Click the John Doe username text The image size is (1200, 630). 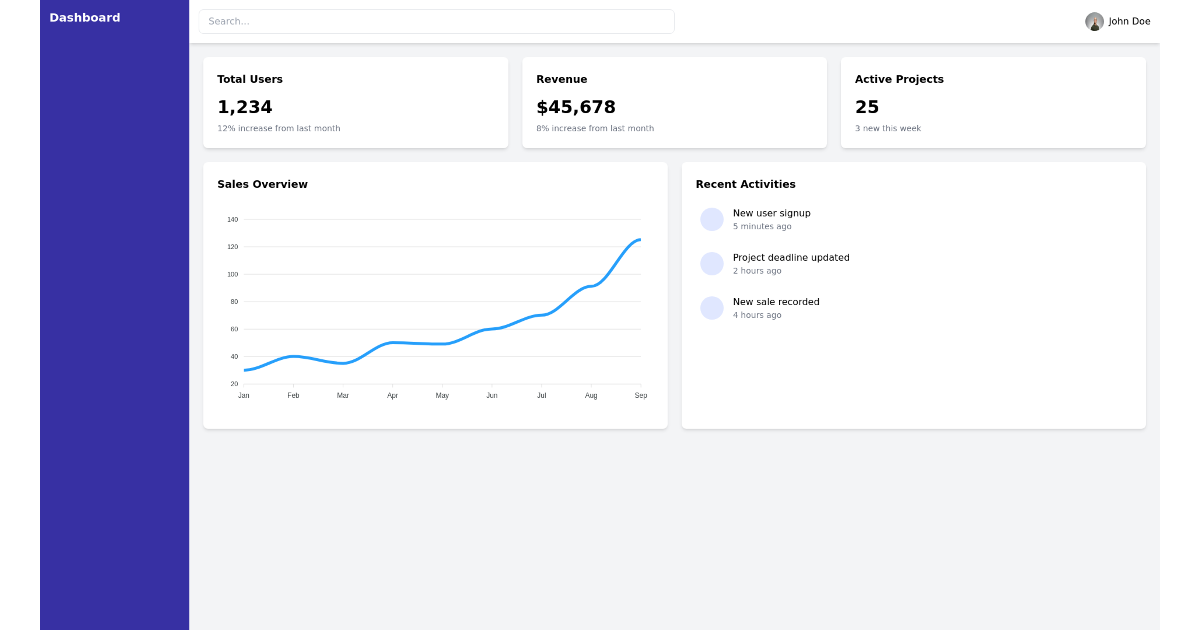point(1131,21)
